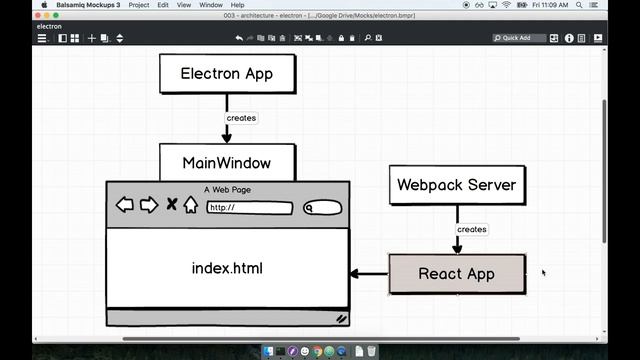
Task: Select the Electron App box
Action: [227, 74]
